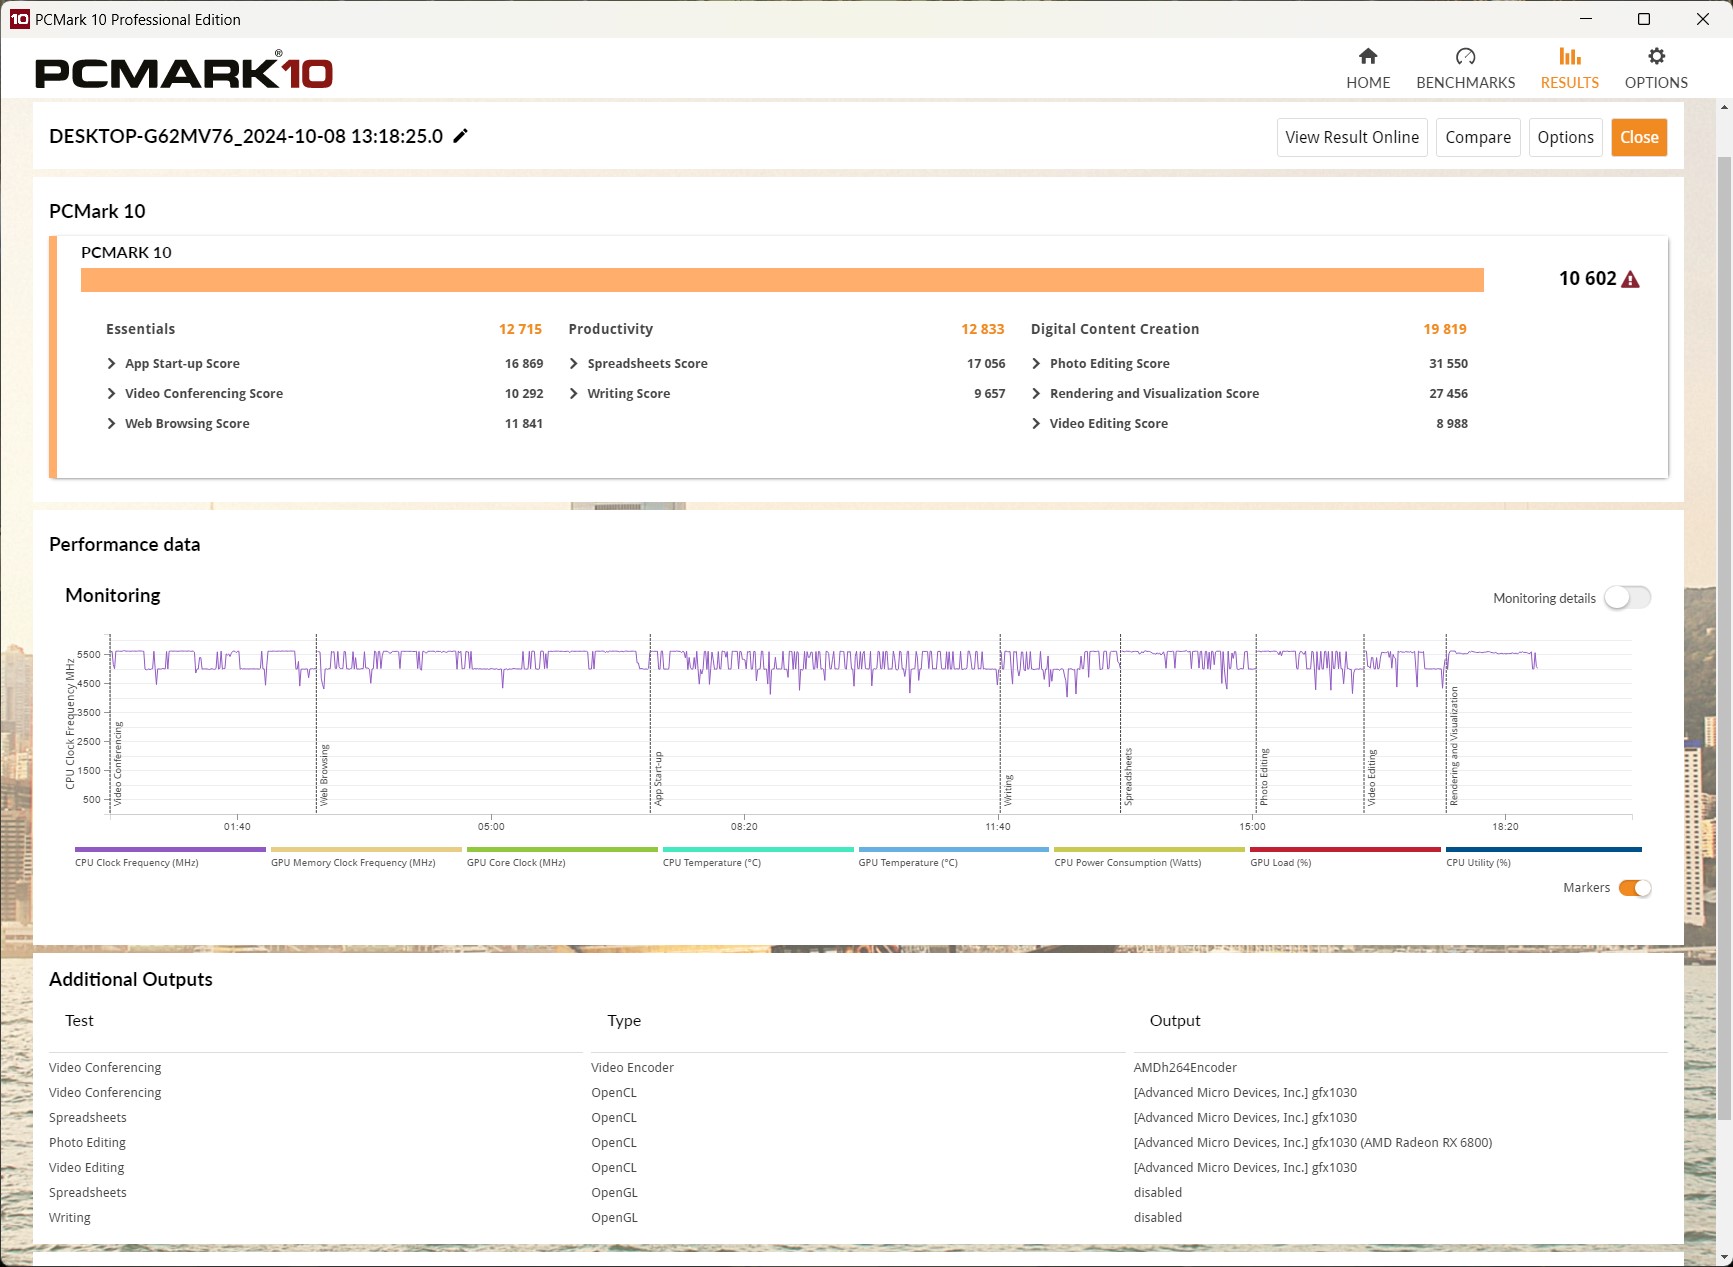Open the RESULTS section

[1569, 68]
